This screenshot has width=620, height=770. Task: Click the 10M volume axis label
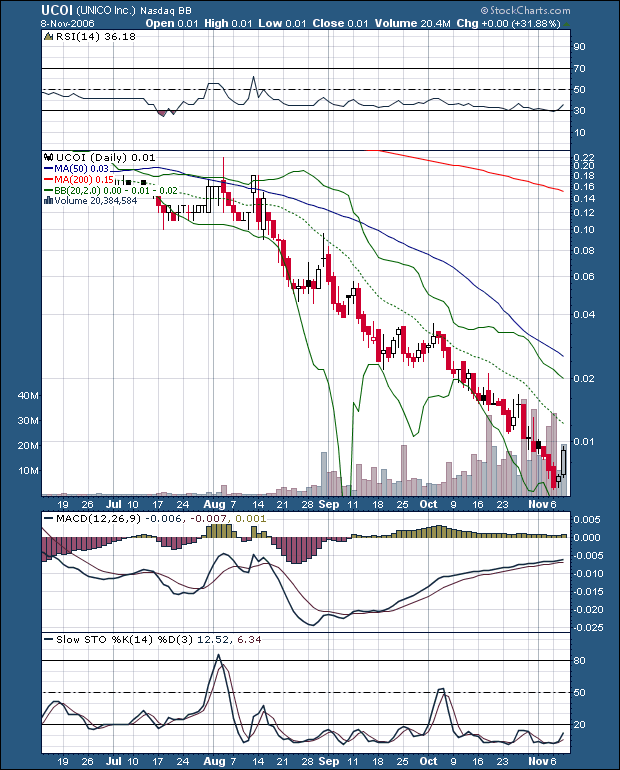pyautogui.click(x=28, y=470)
